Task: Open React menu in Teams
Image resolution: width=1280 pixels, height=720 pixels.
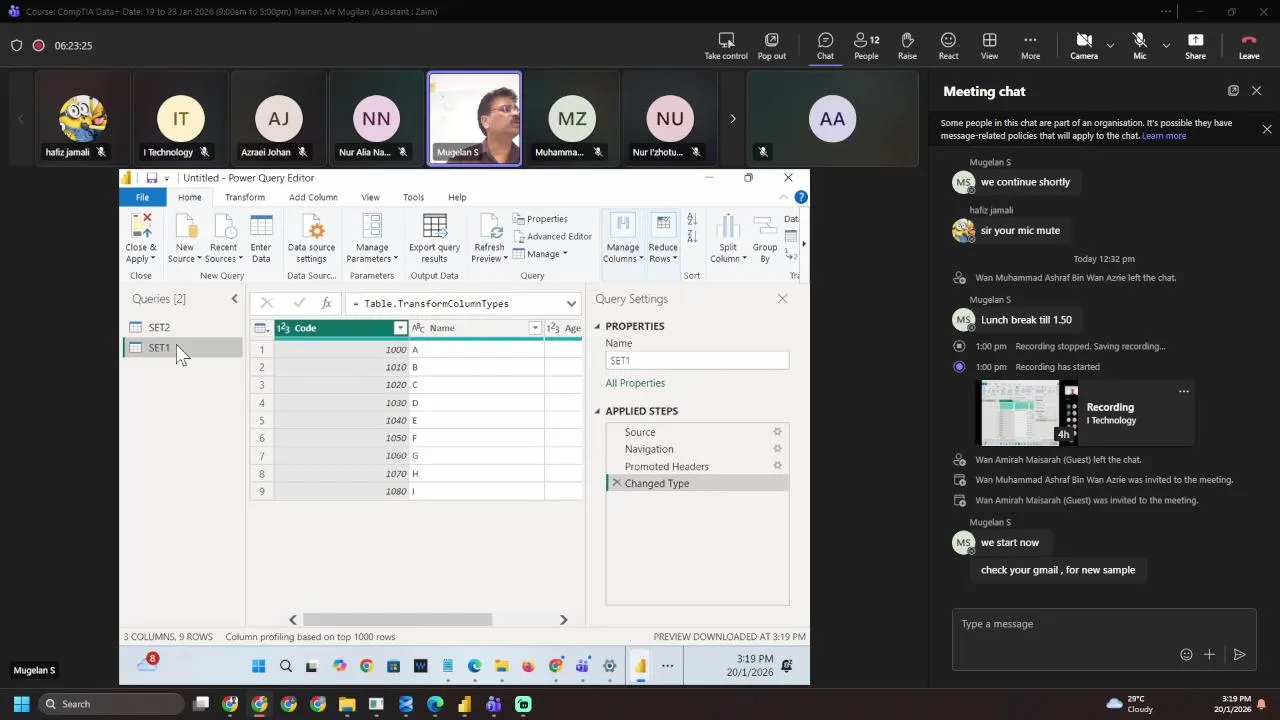Action: pos(948,46)
